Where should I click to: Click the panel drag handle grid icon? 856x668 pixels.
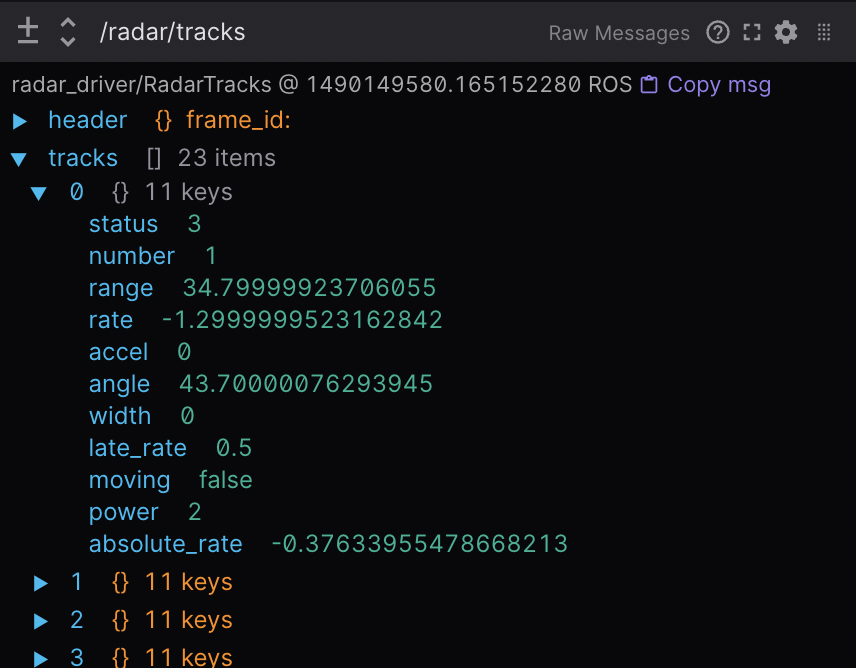point(824,33)
